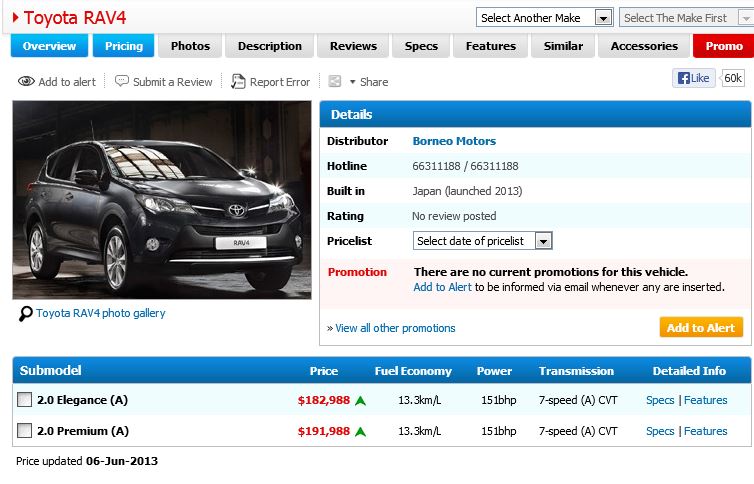
Task: Click the Submodel column header
Action: (x=50, y=370)
